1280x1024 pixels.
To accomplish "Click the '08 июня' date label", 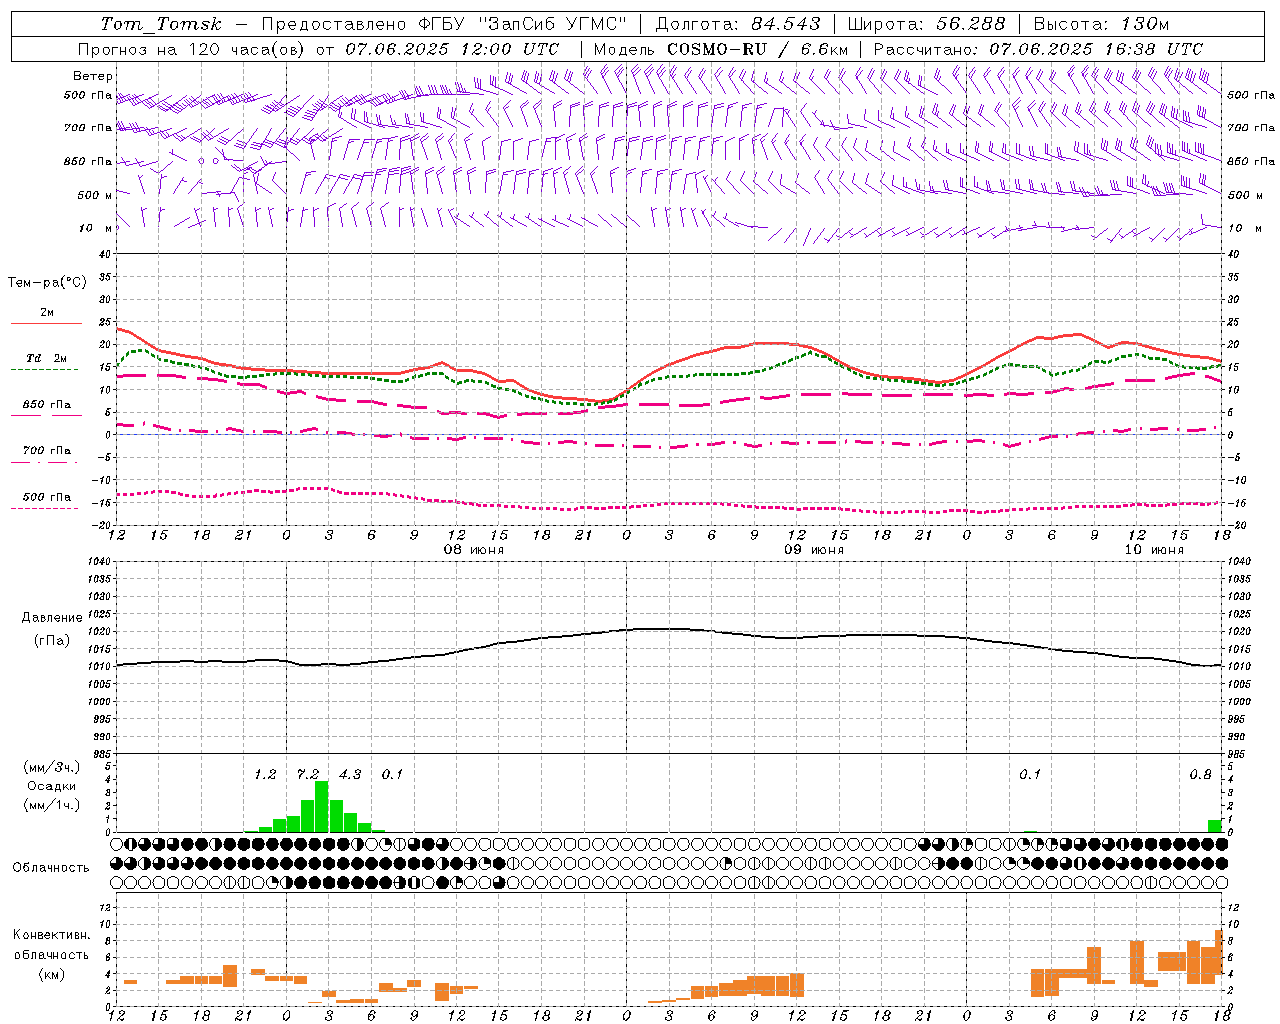I will pos(474,550).
